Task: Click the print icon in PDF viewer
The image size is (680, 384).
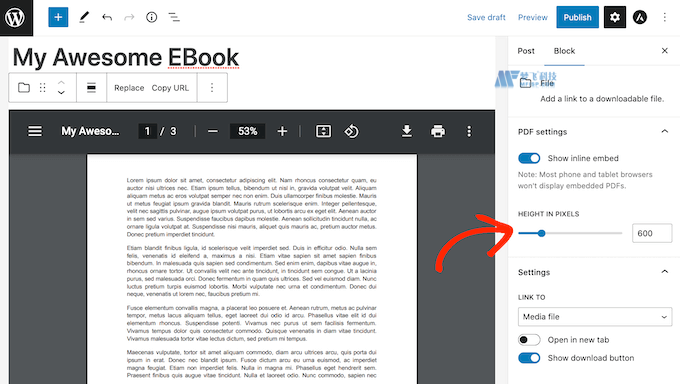Action: (438, 131)
